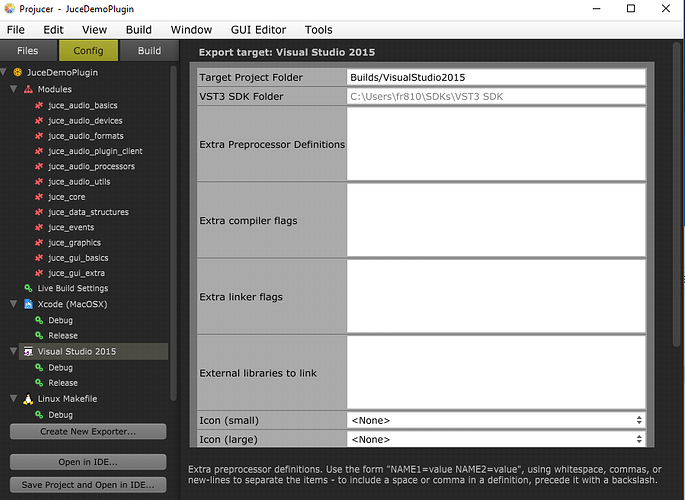Select the juce_gui_extra module label
The height and width of the screenshot is (500, 685).
click(76, 273)
